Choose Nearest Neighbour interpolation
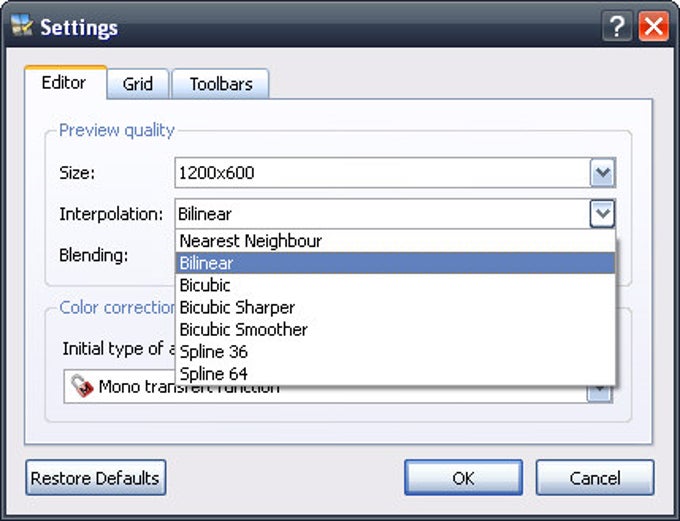Viewport: 680px width, 521px height. pos(395,241)
